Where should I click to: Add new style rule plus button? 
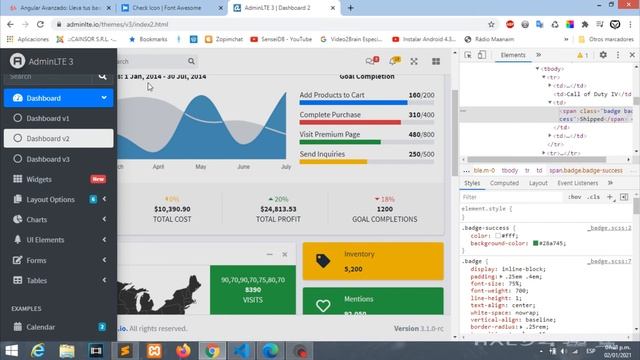(x=610, y=197)
